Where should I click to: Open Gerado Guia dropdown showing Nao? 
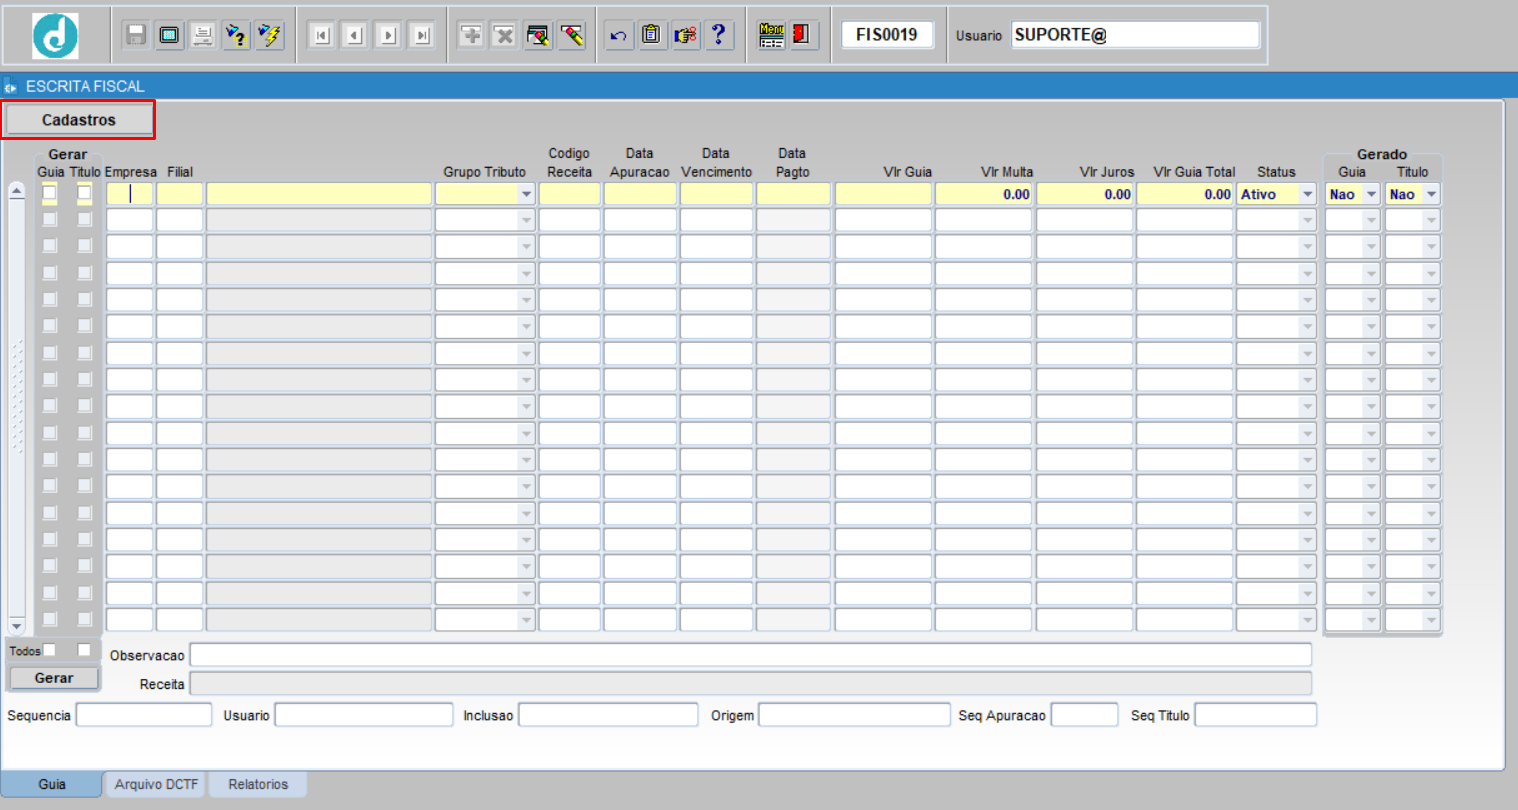(1371, 194)
